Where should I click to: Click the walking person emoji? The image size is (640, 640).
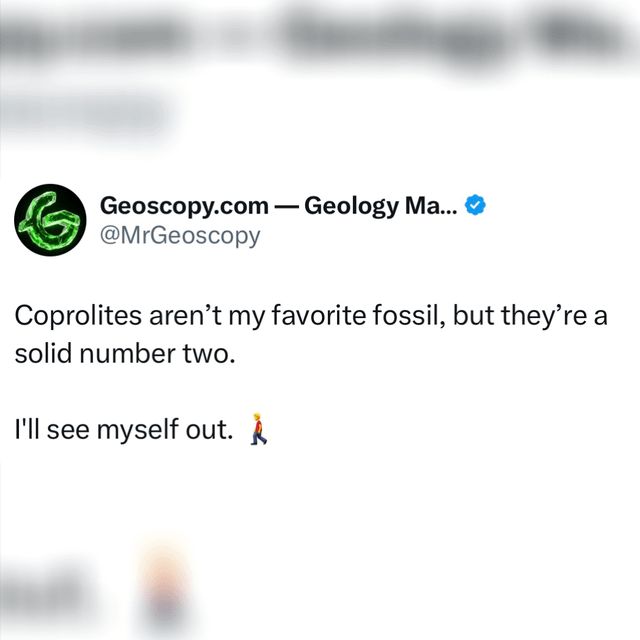pos(260,429)
